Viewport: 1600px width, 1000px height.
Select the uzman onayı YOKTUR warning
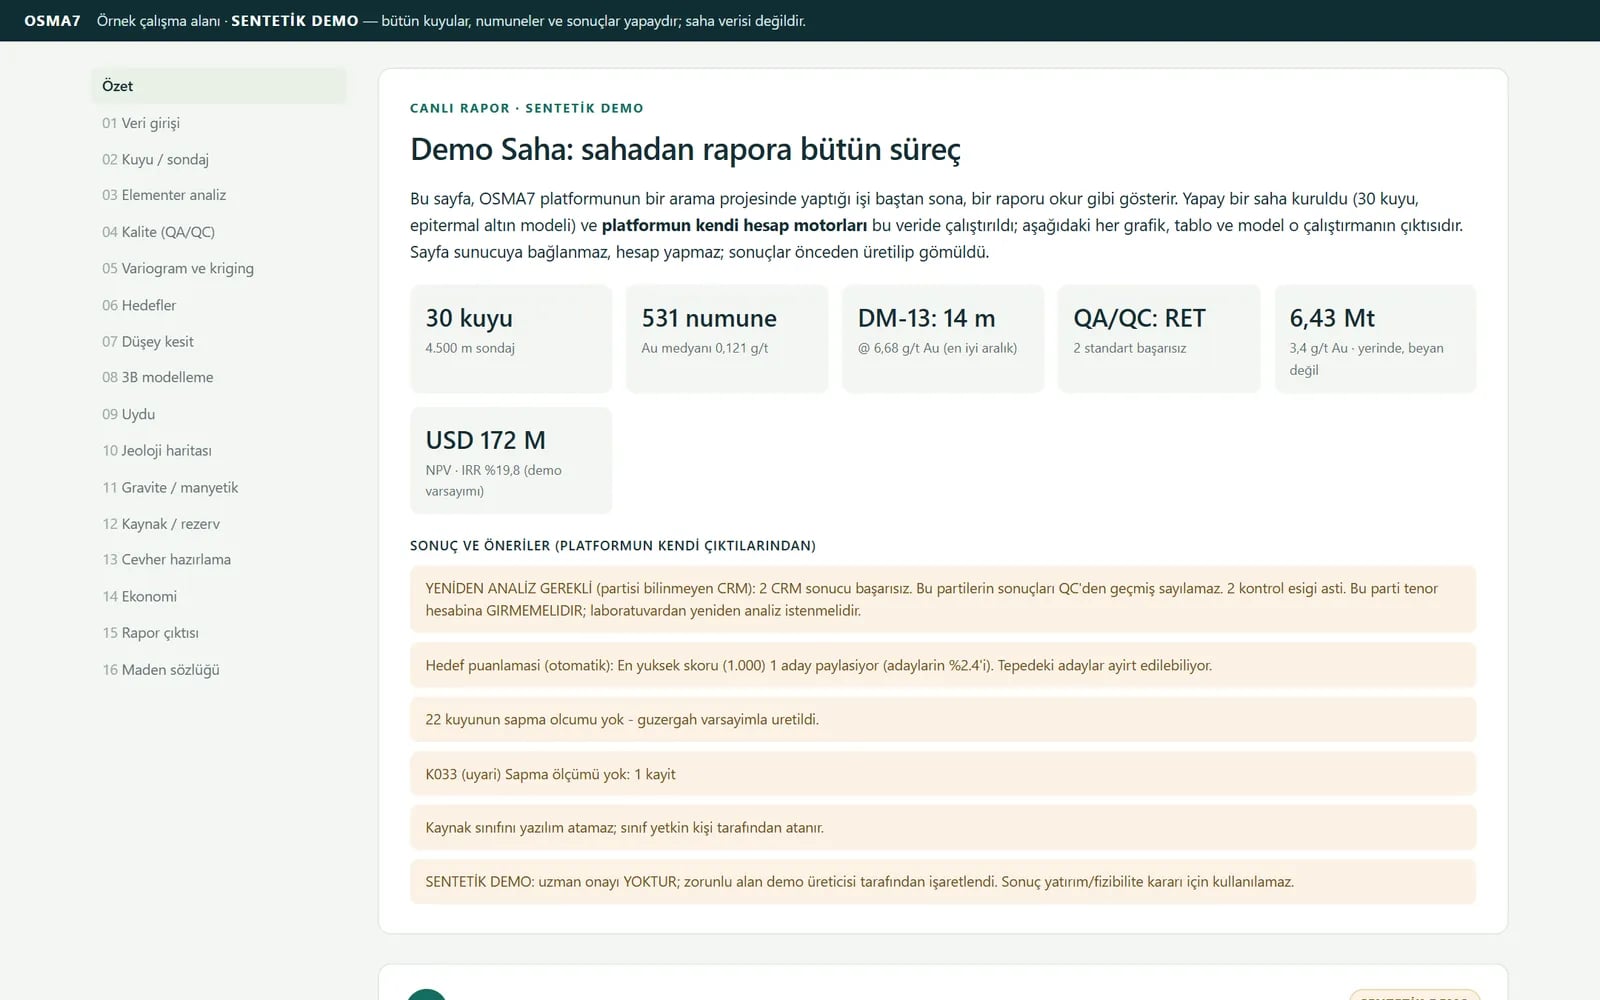[x=943, y=882]
